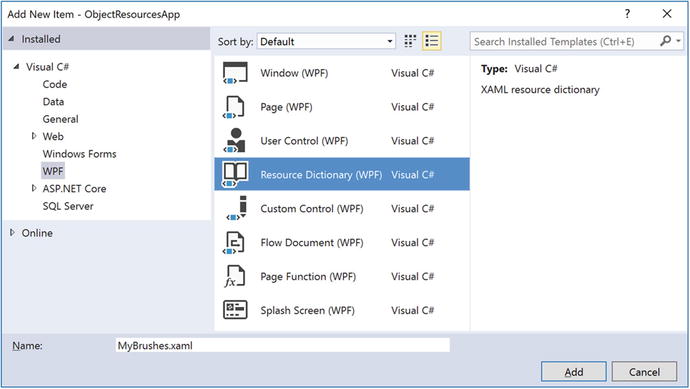Expand the Web tree node
This screenshot has height=389, width=690.
[x=34, y=136]
